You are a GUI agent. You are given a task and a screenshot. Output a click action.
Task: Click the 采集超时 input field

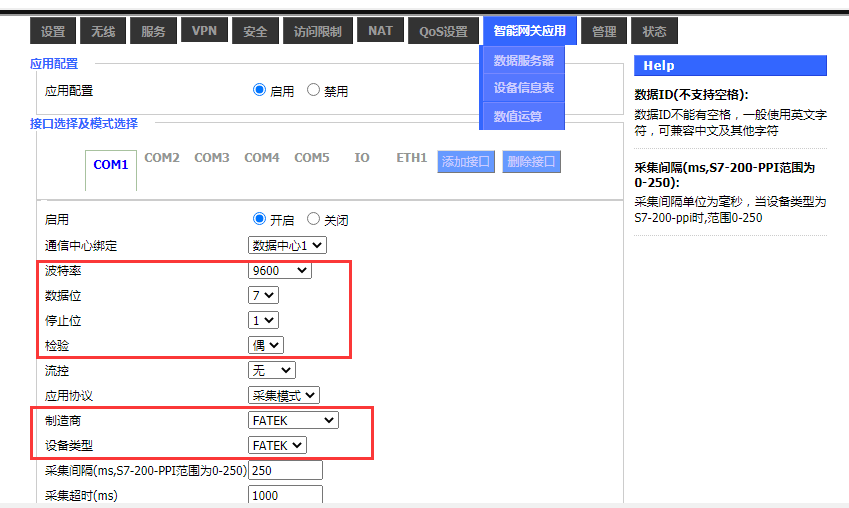[x=285, y=495]
